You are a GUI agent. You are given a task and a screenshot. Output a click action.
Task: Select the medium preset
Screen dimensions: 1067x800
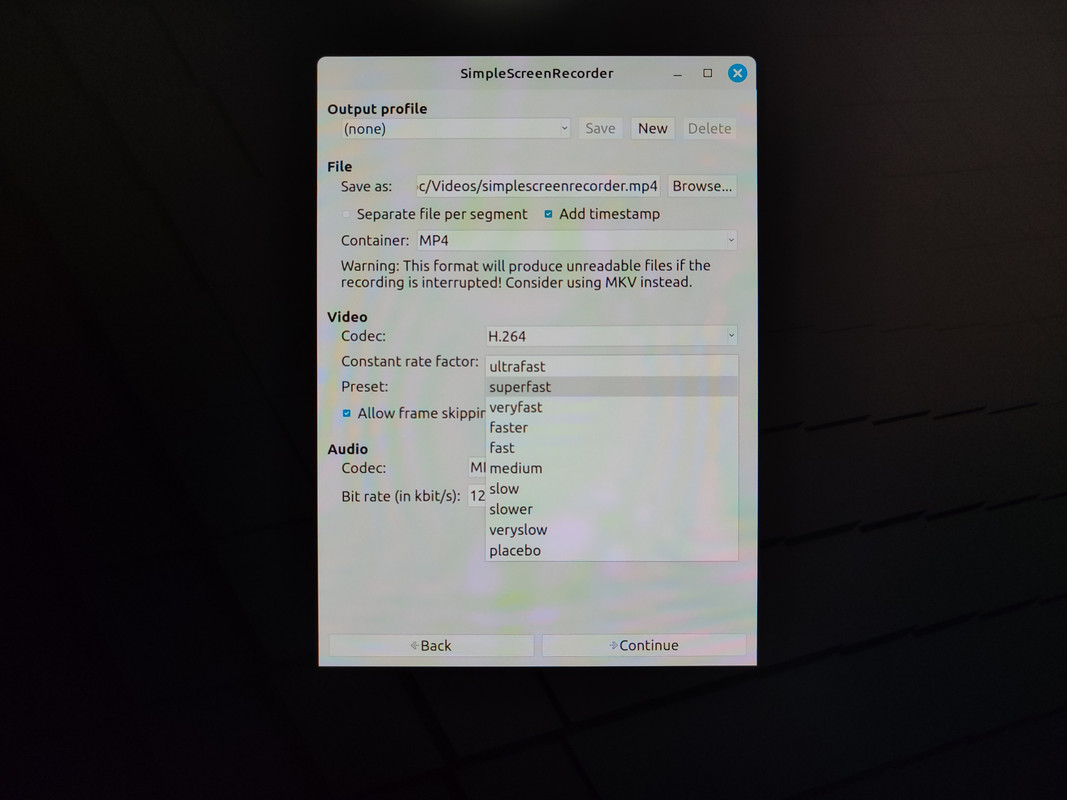[611, 468]
